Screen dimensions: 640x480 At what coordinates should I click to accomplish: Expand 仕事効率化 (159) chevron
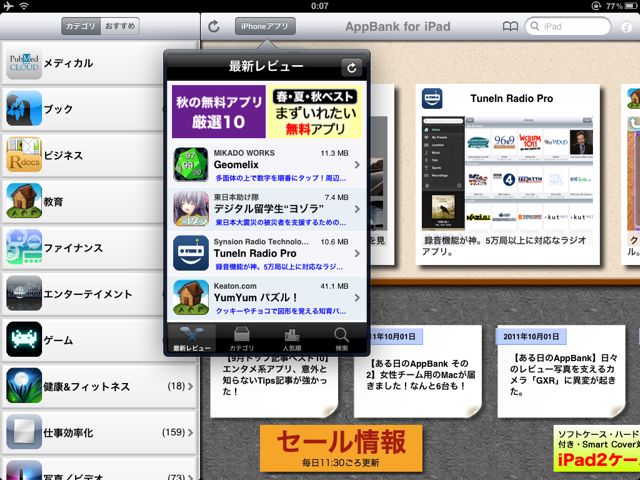coord(191,432)
